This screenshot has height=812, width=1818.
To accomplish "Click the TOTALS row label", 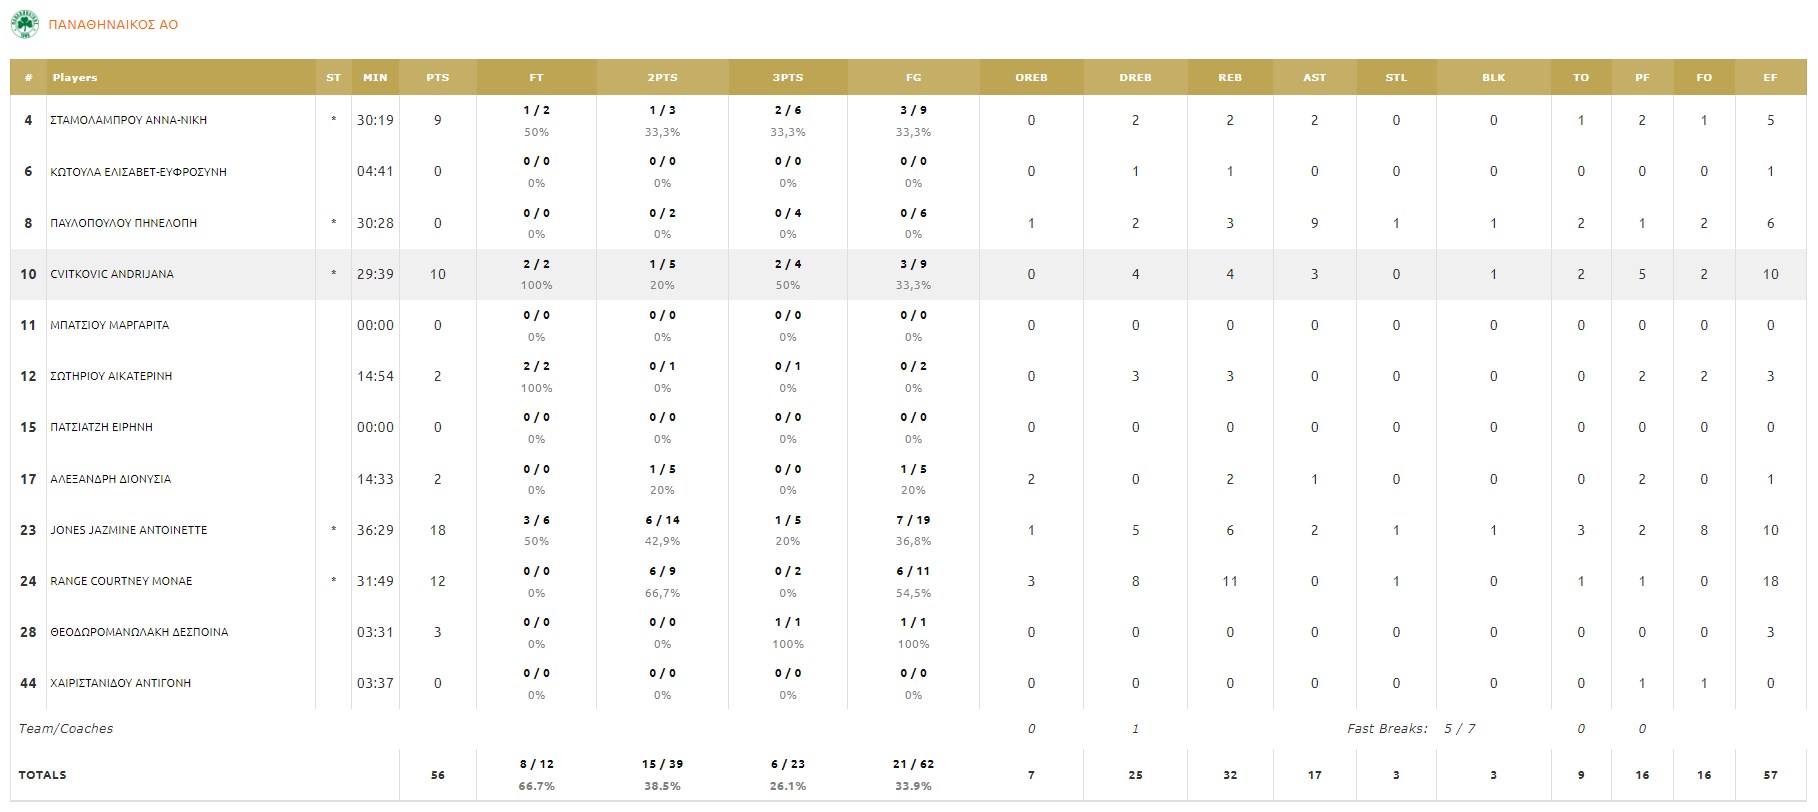I will 42,775.
